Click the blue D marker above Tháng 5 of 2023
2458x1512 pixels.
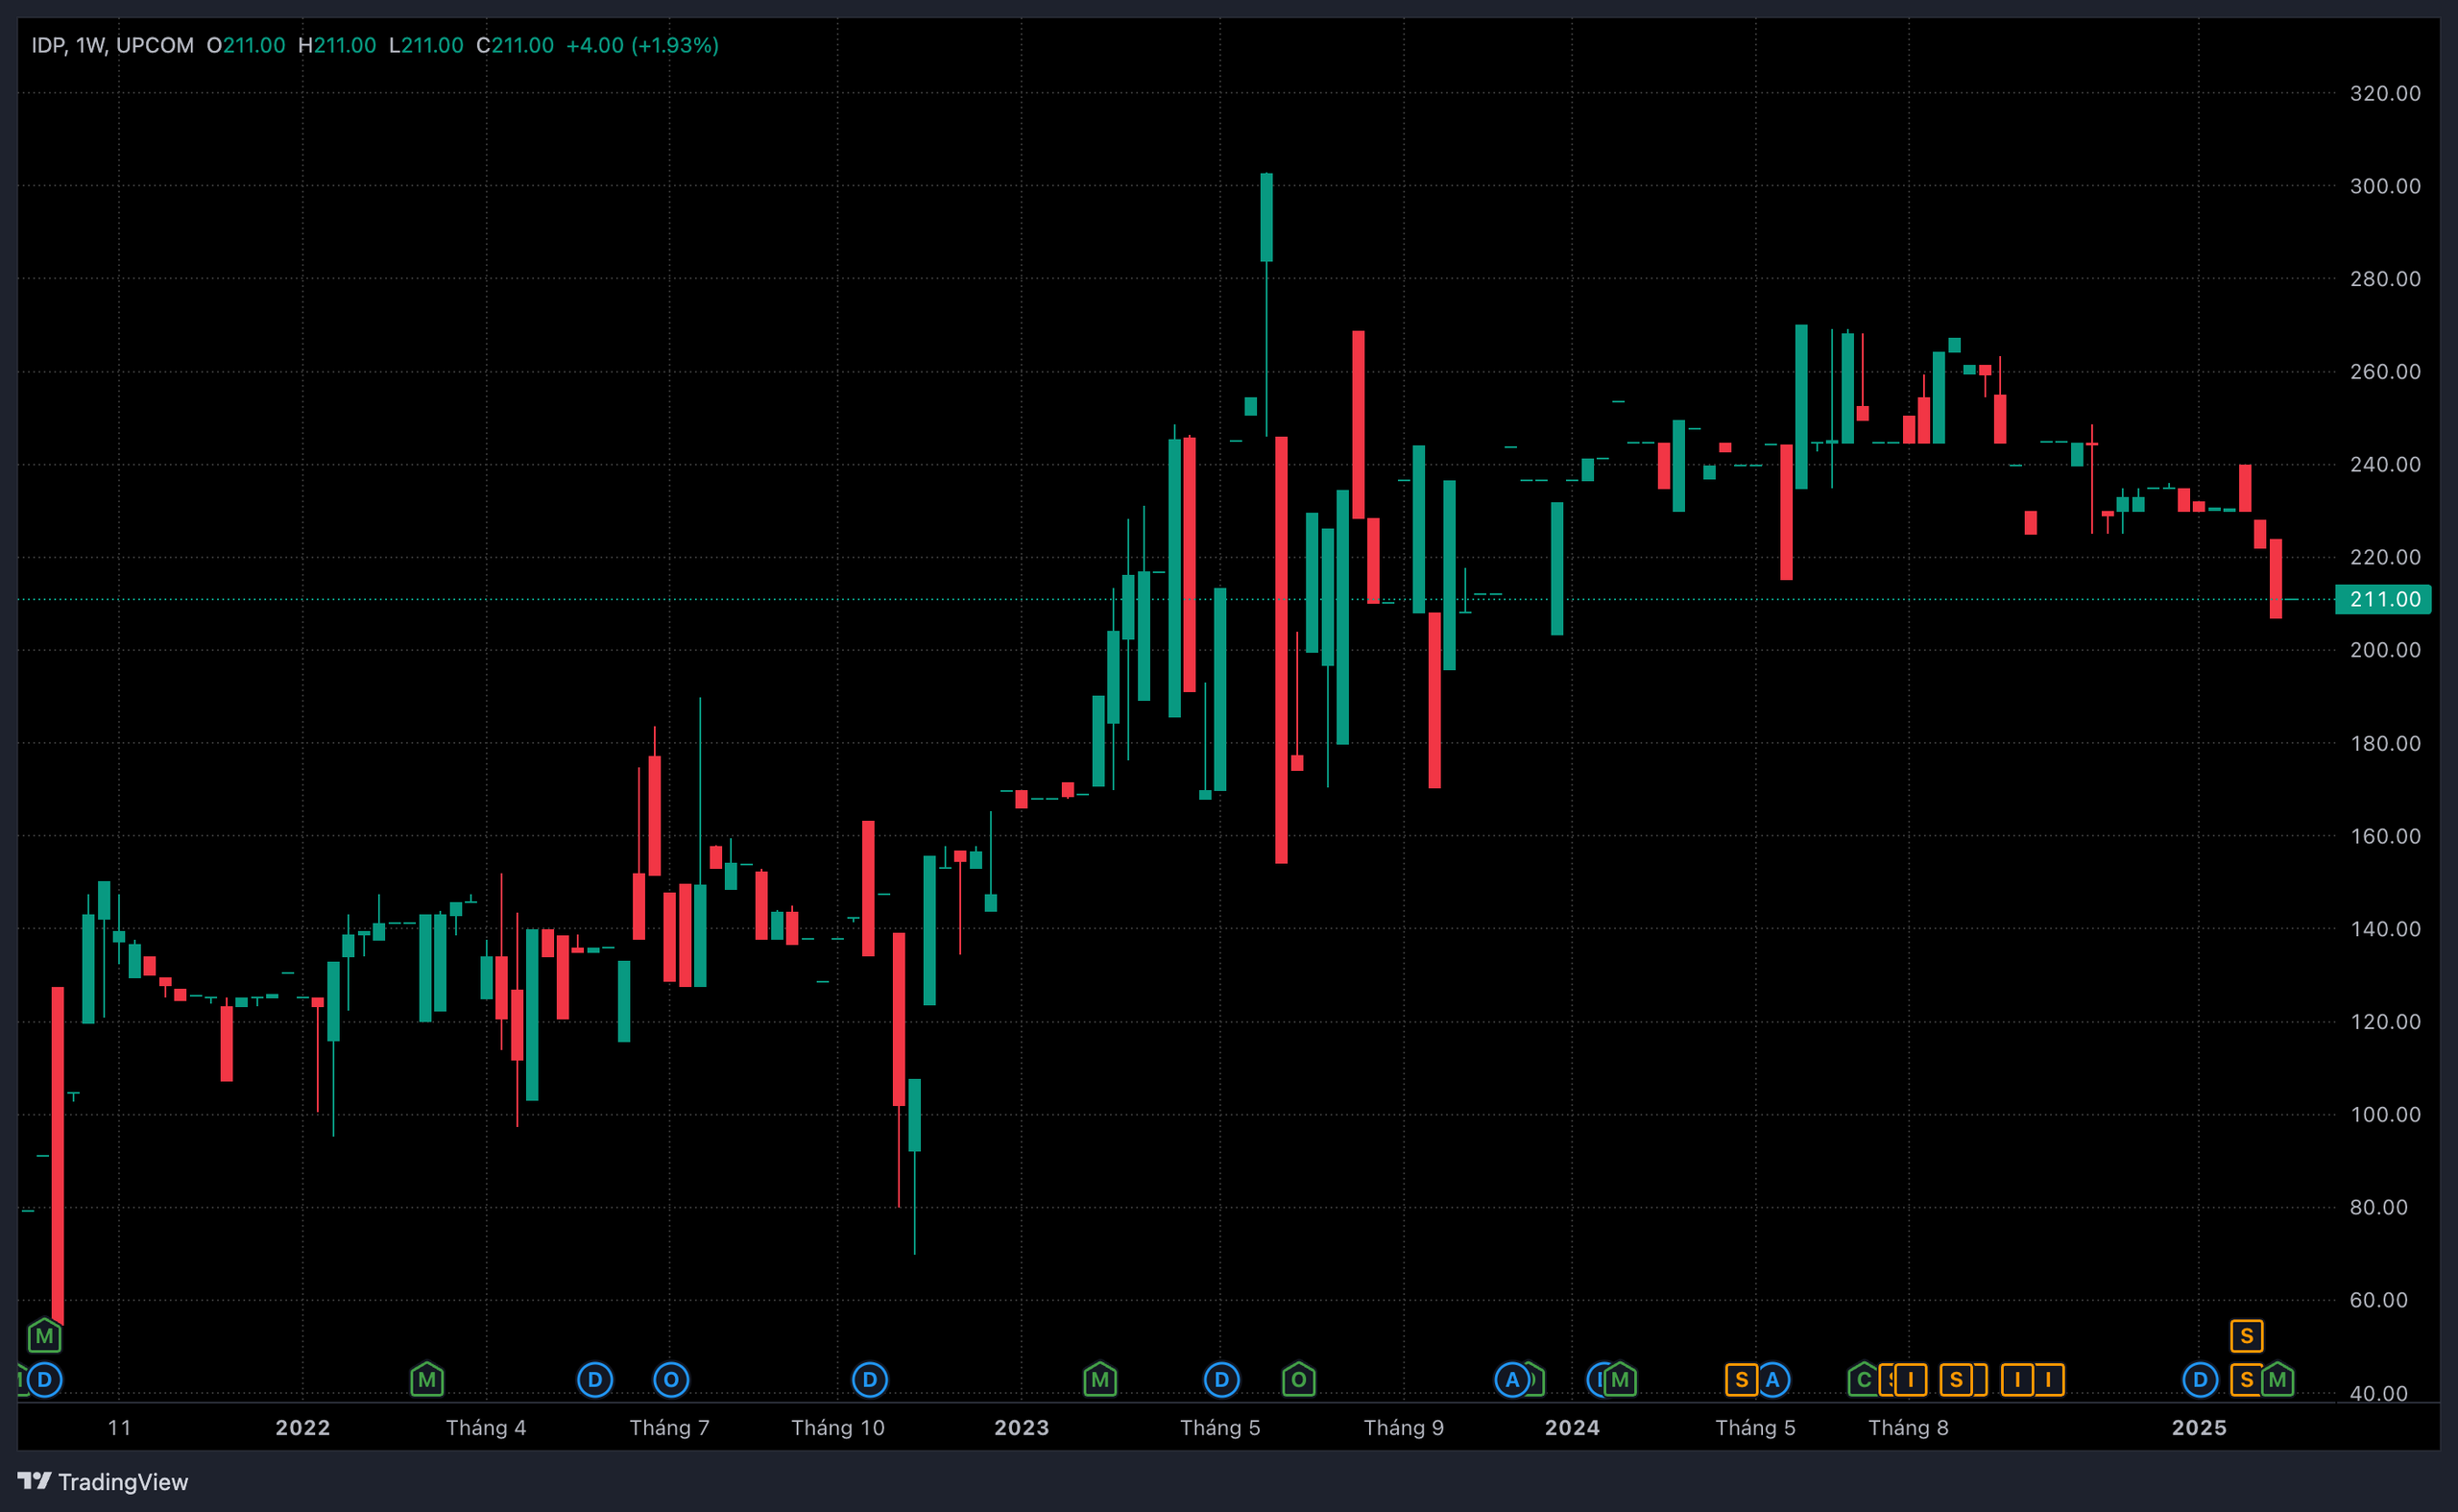pos(1222,1380)
